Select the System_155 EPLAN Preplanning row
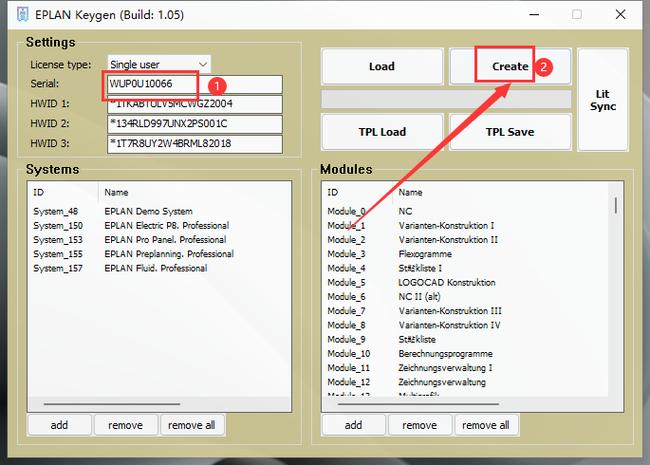The height and width of the screenshot is (465, 650). (159, 254)
